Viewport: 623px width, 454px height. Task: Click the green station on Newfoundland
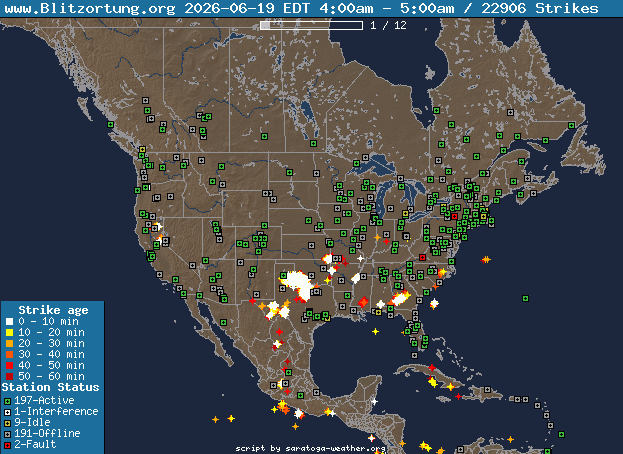[571, 126]
